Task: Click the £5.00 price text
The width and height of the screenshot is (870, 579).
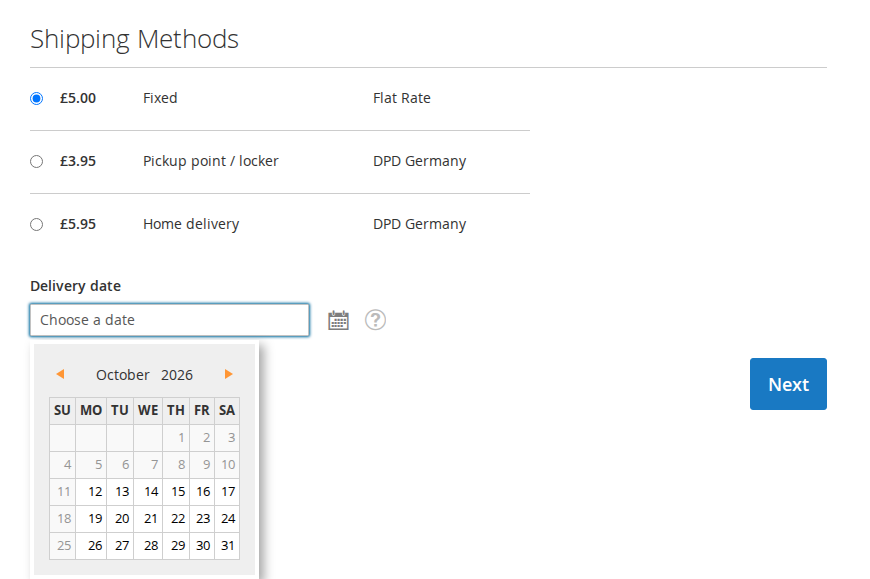Action: (x=78, y=98)
